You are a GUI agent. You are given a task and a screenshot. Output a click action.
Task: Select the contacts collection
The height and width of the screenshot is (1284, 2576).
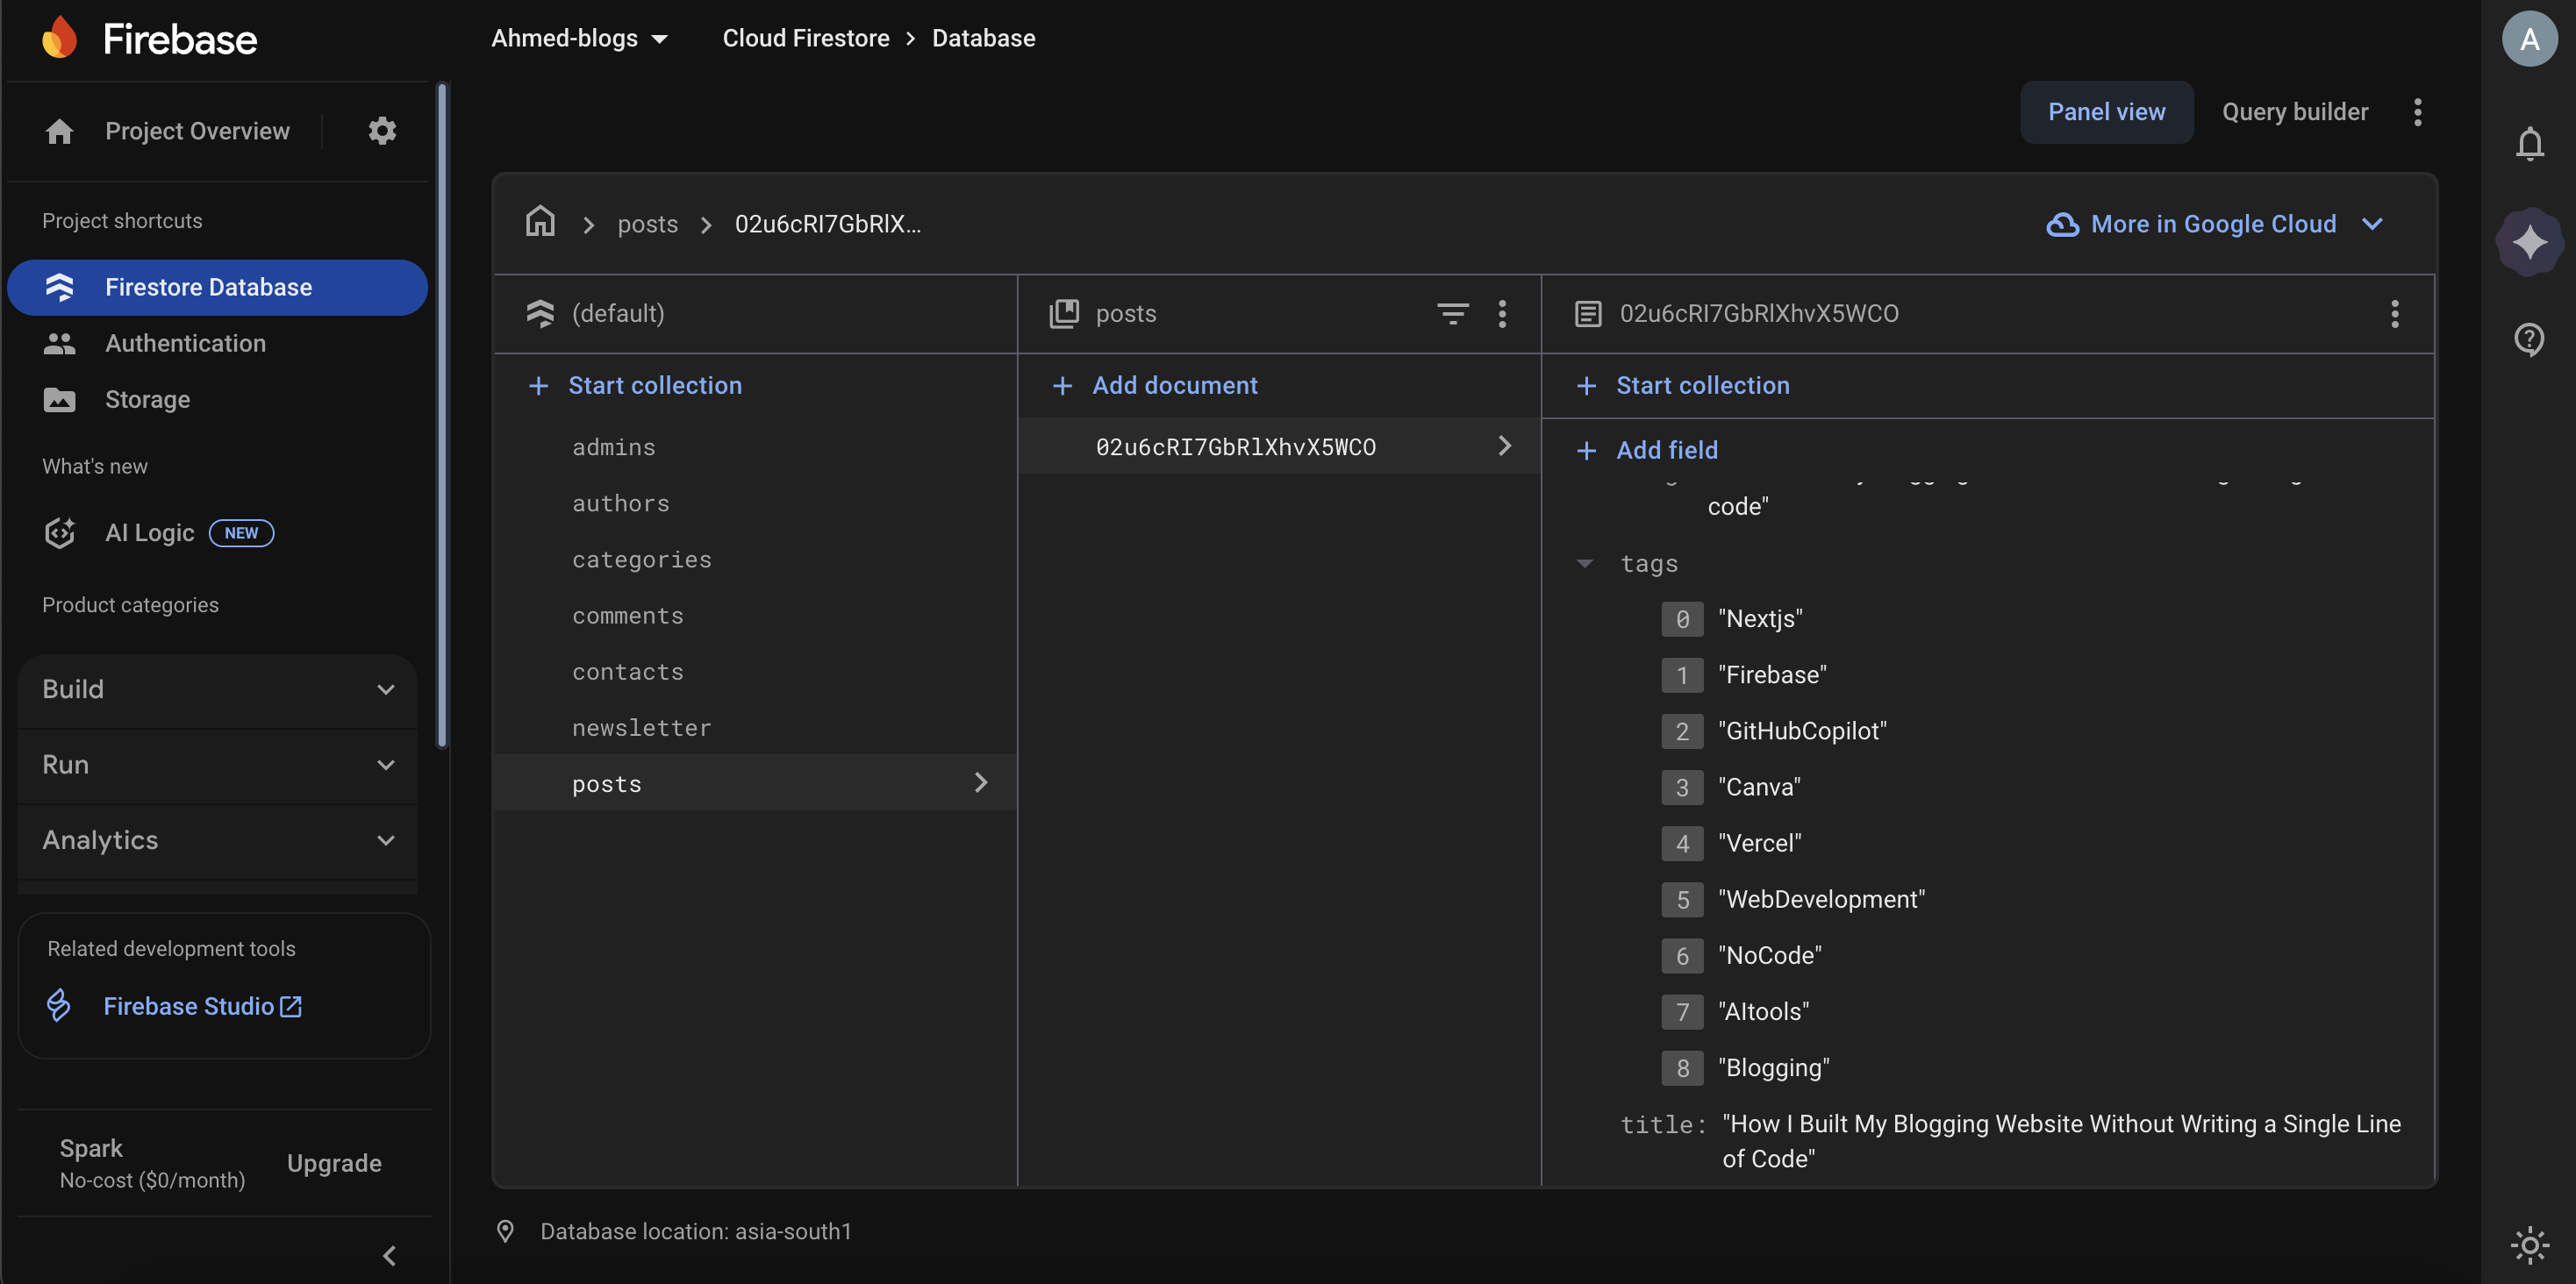[x=755, y=672]
